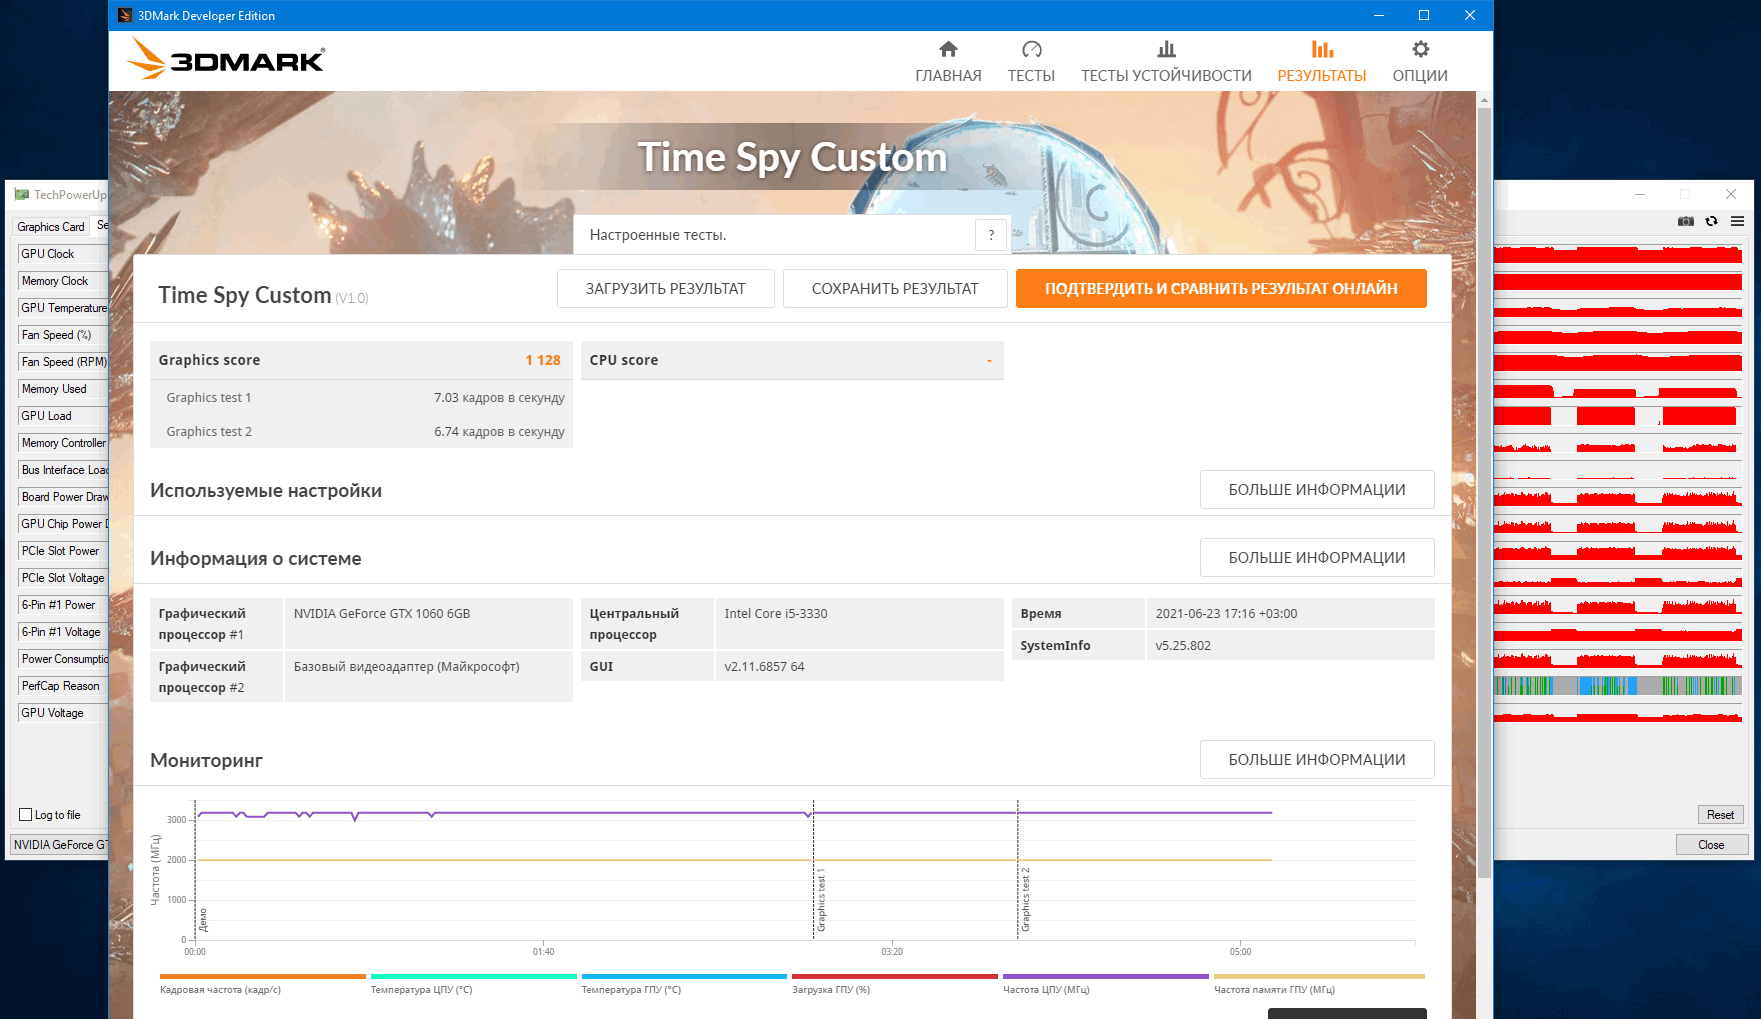Click the GPU-Z refresh icon
This screenshot has height=1019, width=1761.
[1711, 221]
